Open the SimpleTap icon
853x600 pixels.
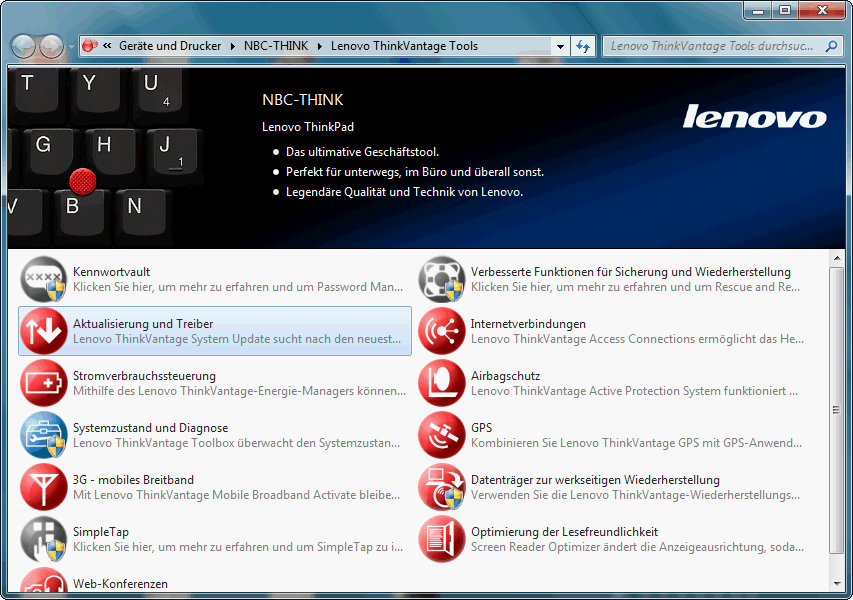click(44, 539)
